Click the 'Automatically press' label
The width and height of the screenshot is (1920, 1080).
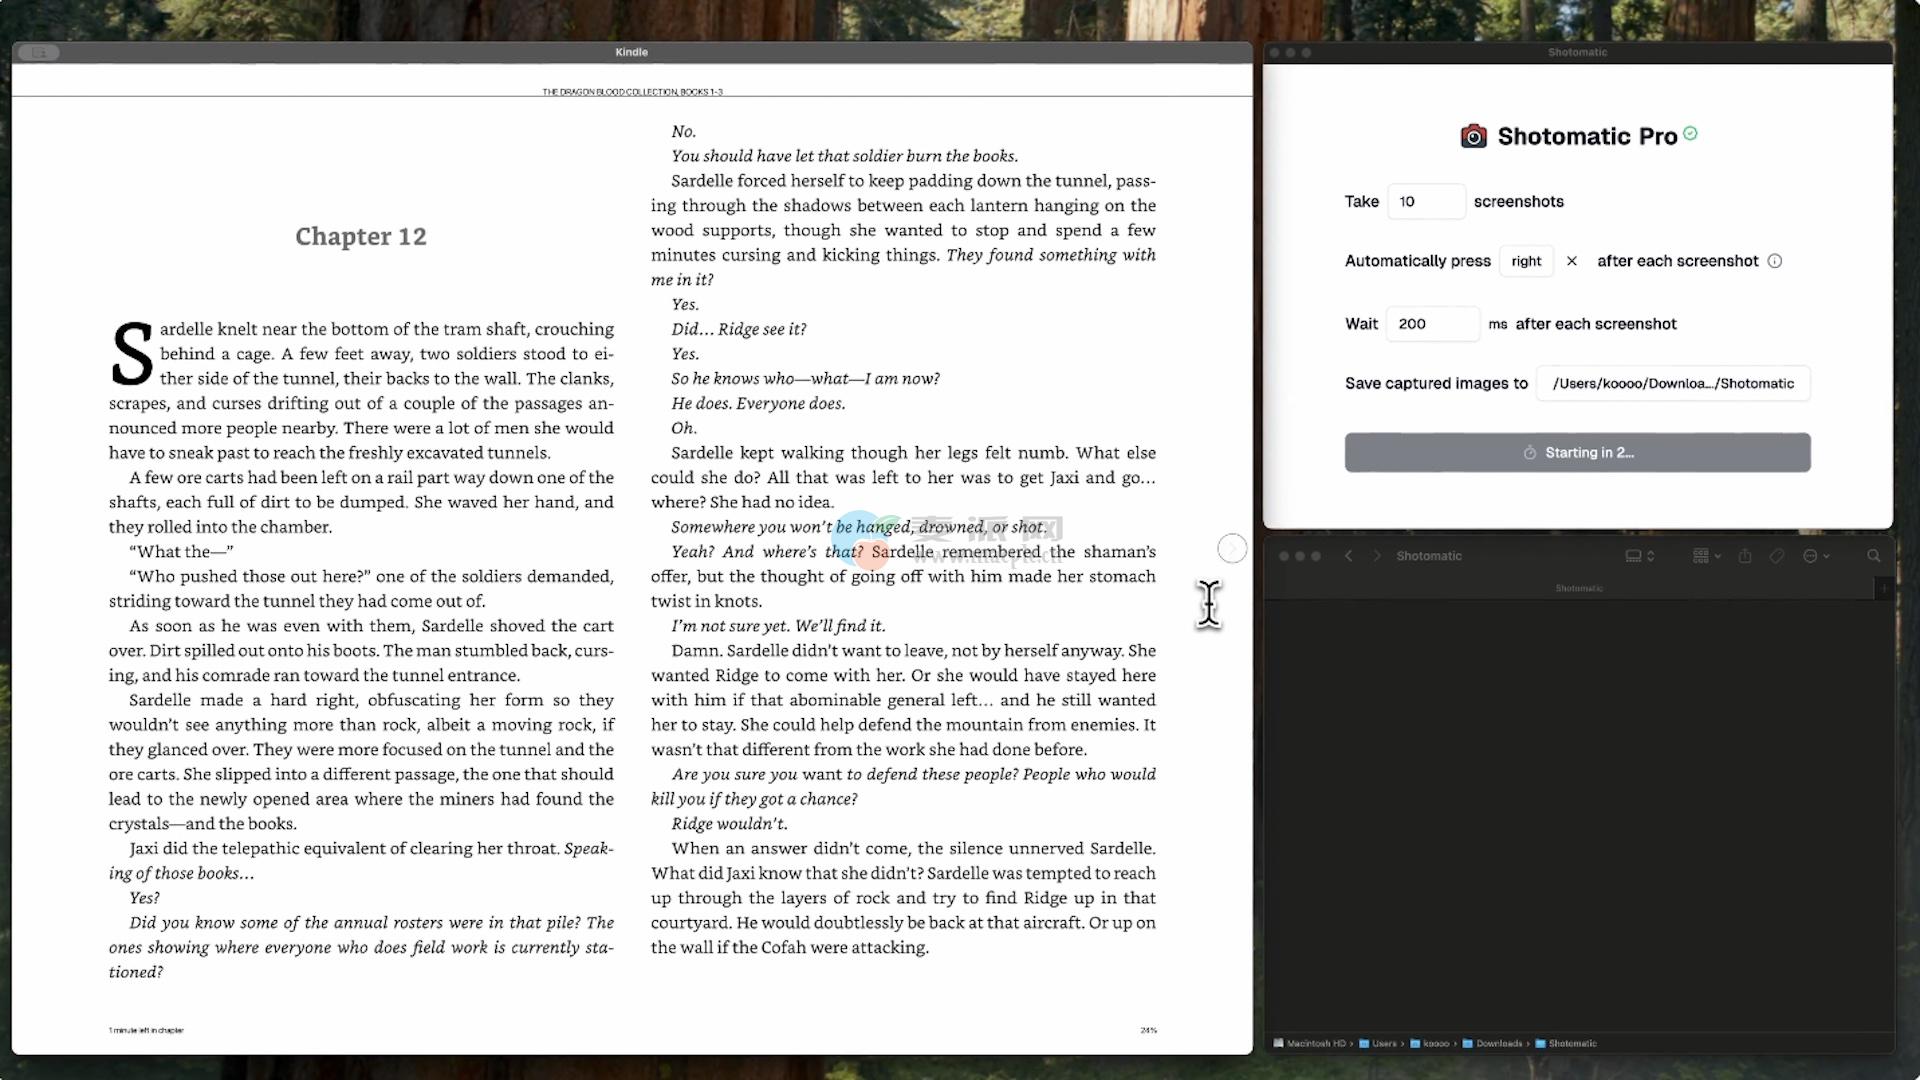[x=1417, y=261]
